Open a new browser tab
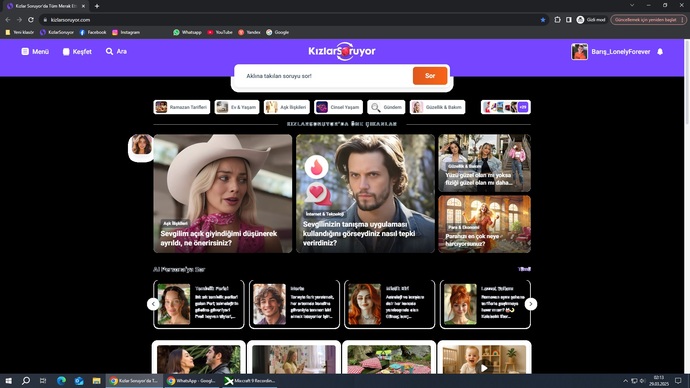The width and height of the screenshot is (690, 388). 97,6
